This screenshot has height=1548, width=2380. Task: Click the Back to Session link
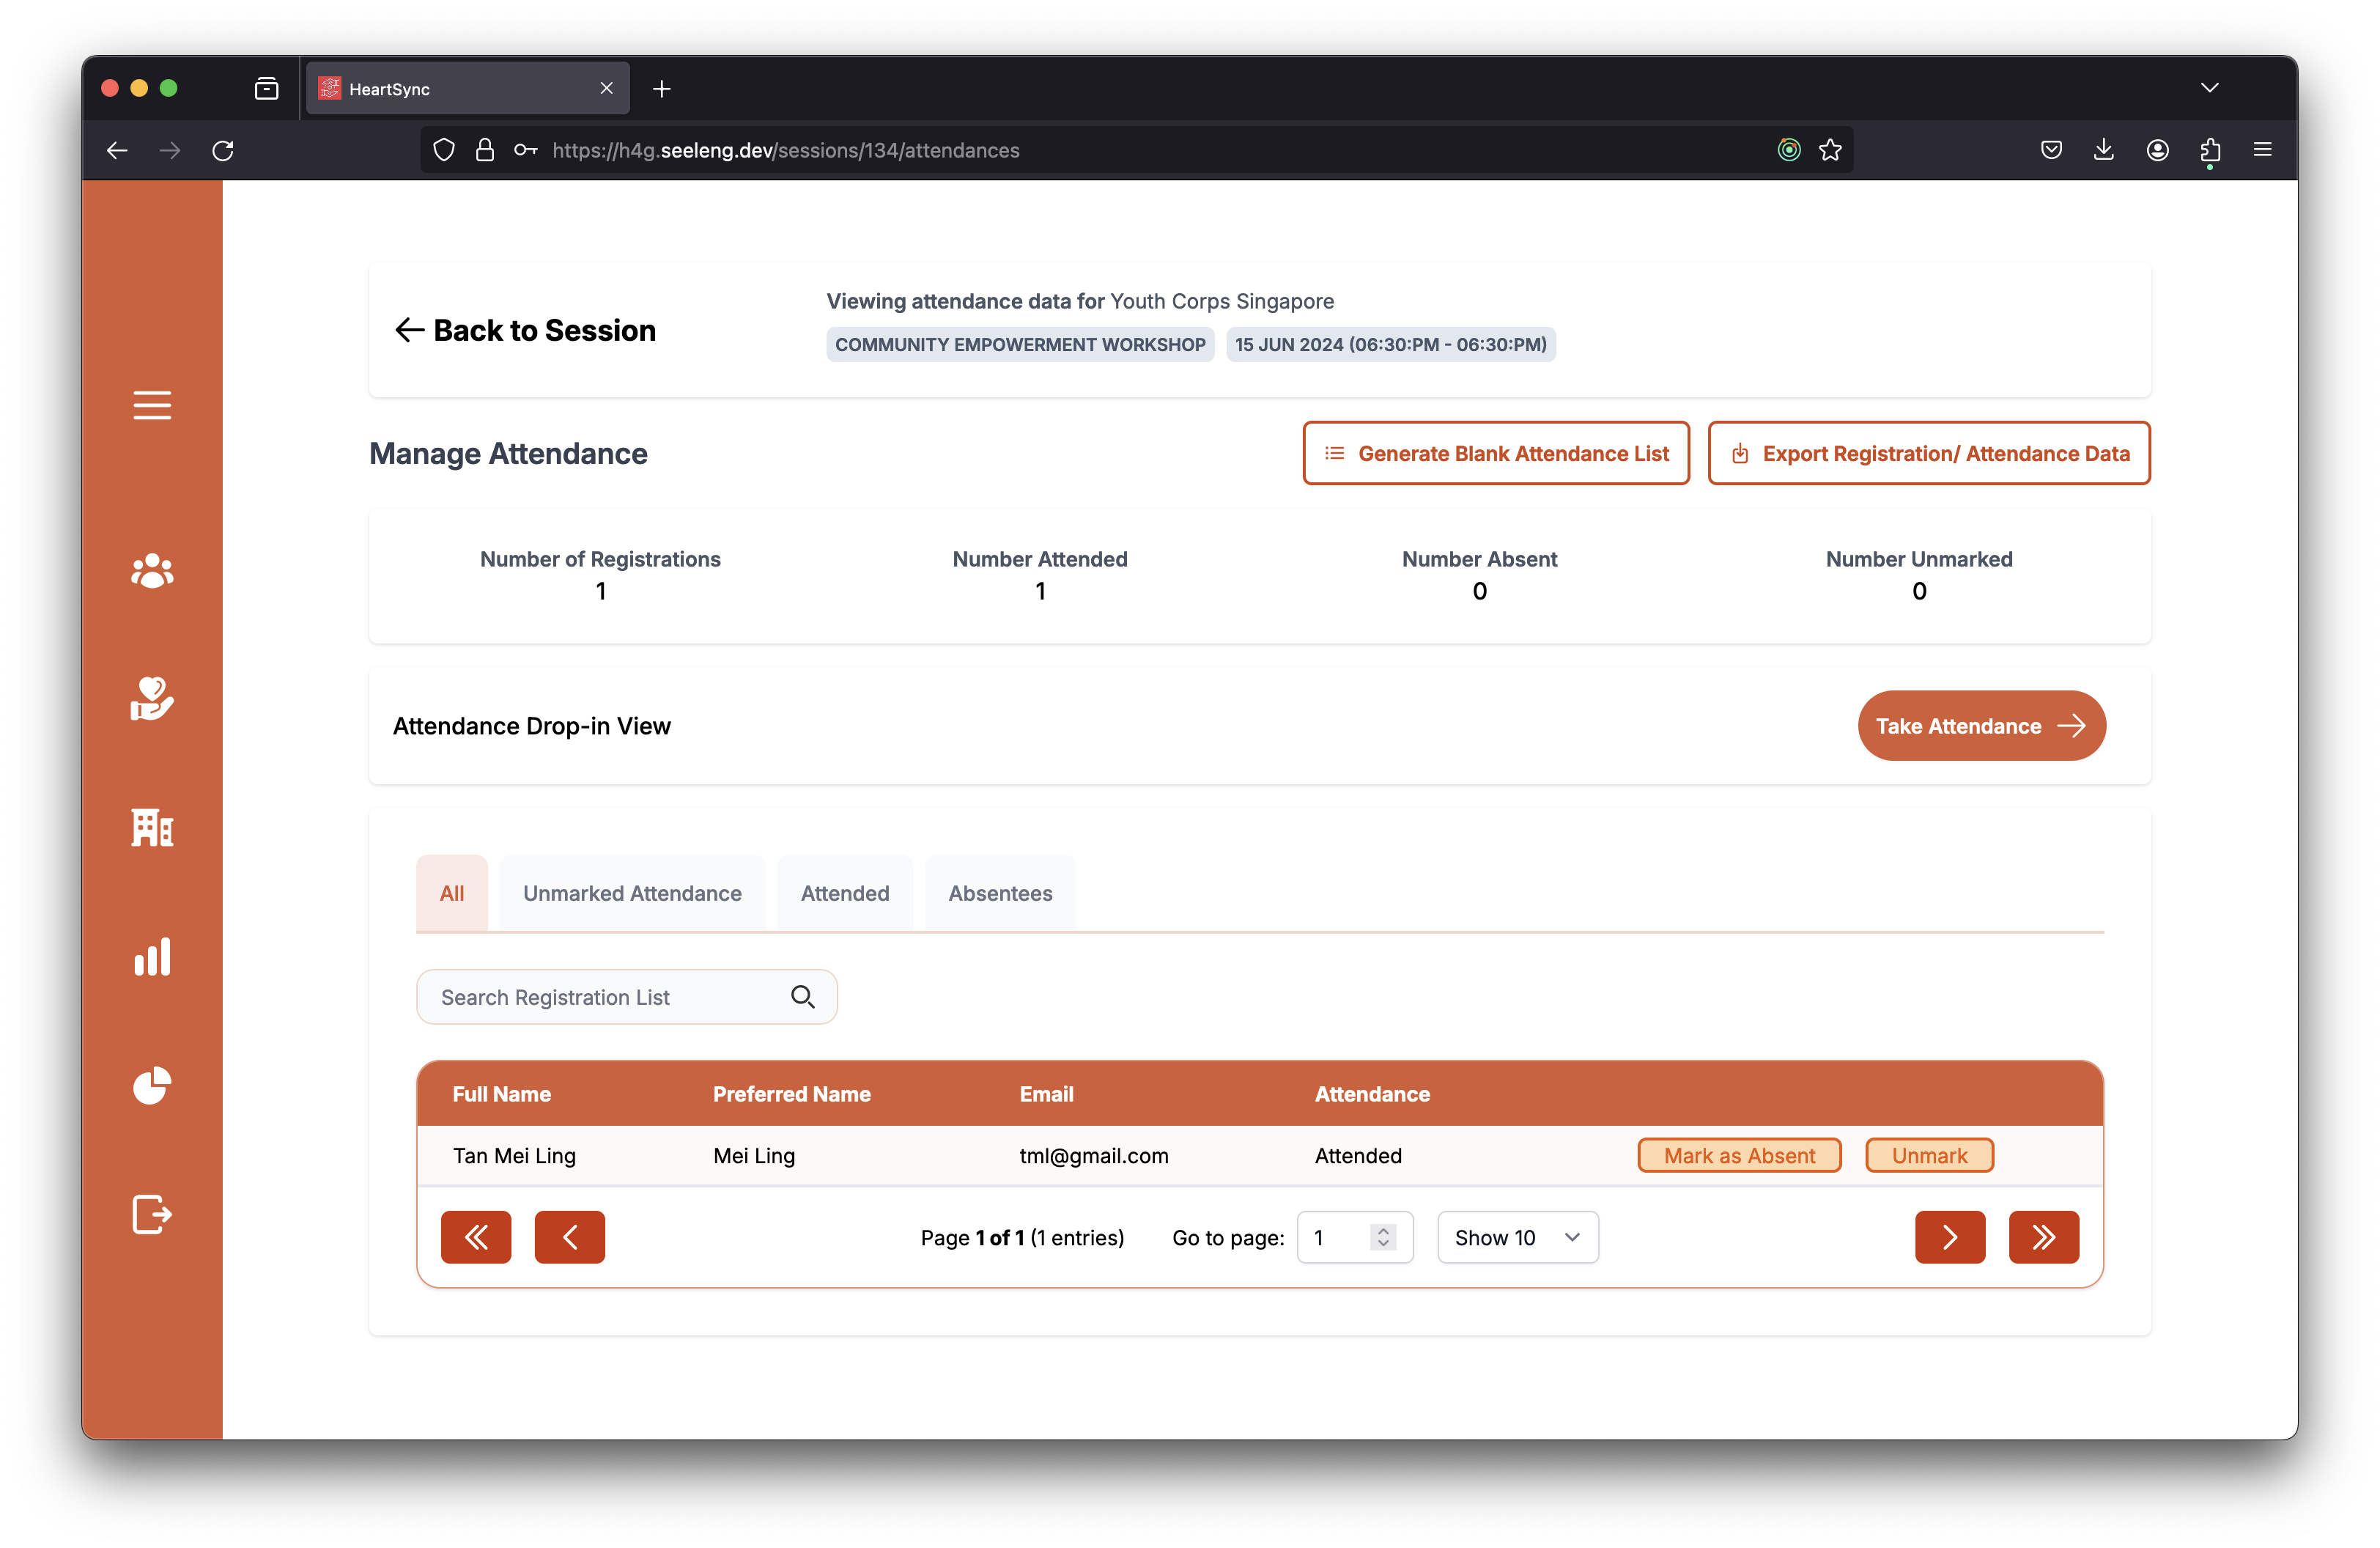click(x=526, y=331)
